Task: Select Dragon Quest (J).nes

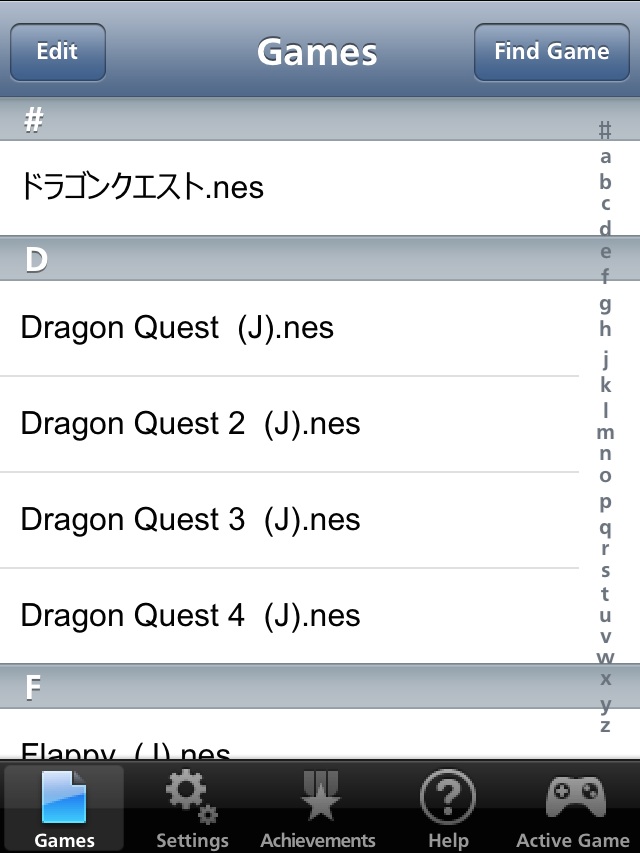Action: (x=289, y=328)
